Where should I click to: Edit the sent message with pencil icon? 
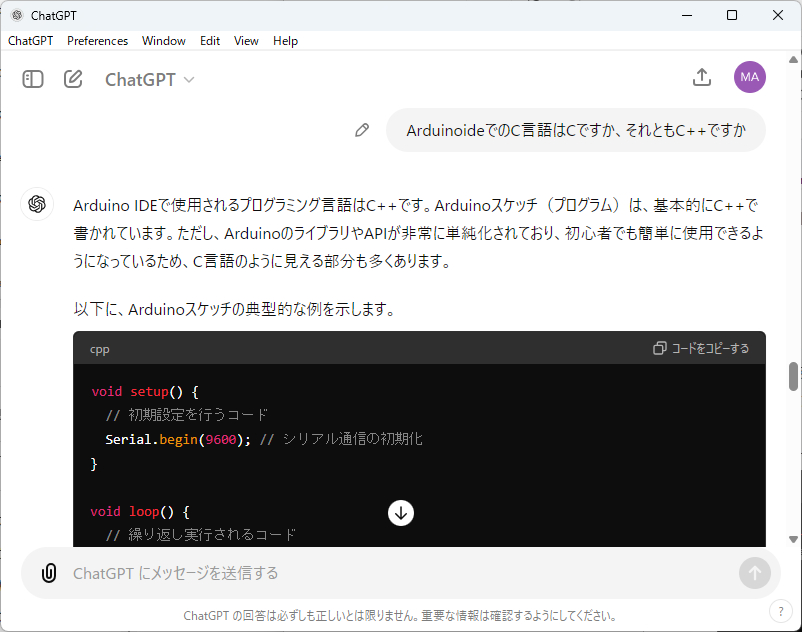click(x=362, y=130)
